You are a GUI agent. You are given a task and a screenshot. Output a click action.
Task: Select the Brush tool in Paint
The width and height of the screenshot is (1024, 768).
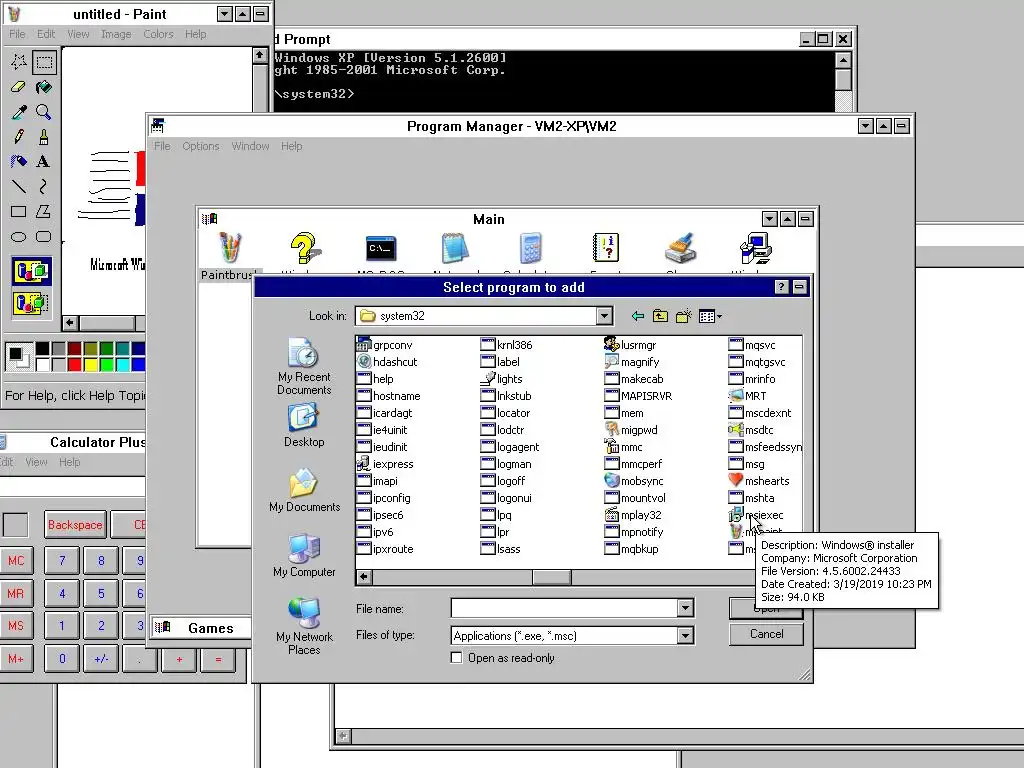[44, 136]
